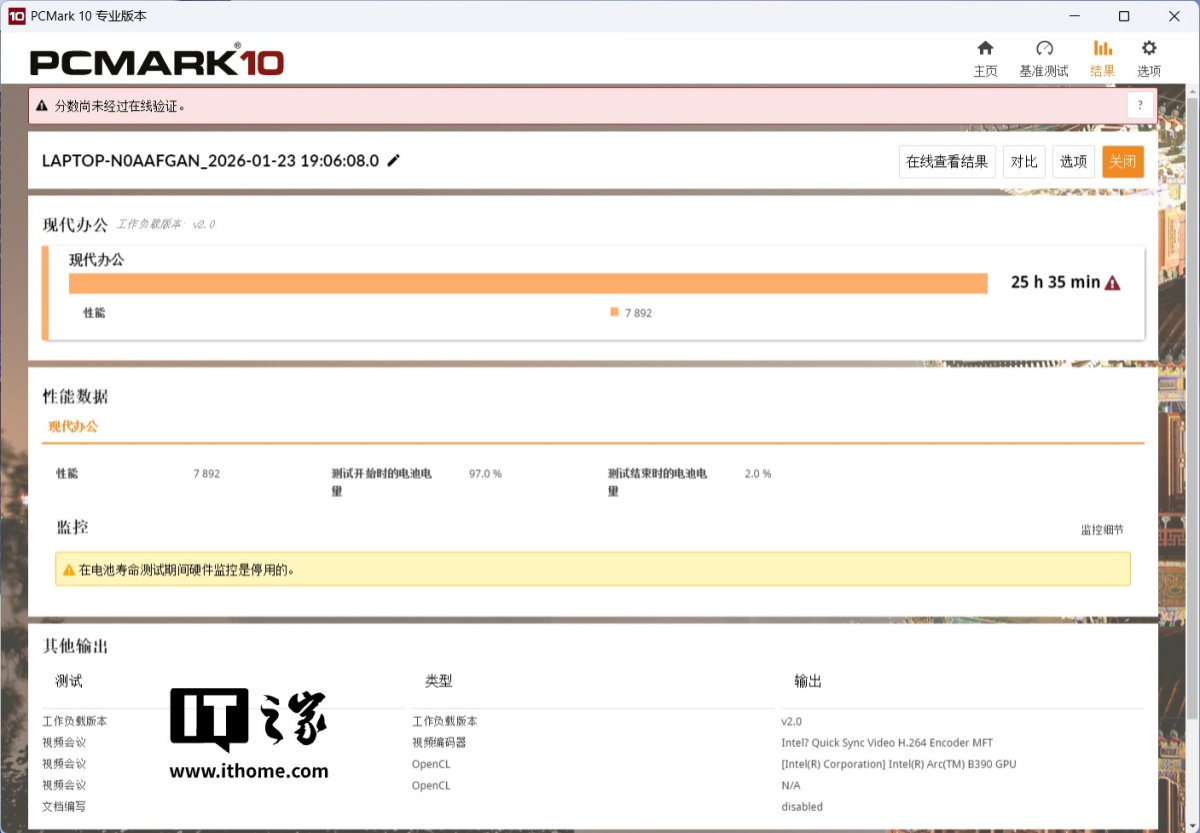This screenshot has height=833, width=1200.
Task: Click the edit pencil beside the result name
Action: [393, 158]
